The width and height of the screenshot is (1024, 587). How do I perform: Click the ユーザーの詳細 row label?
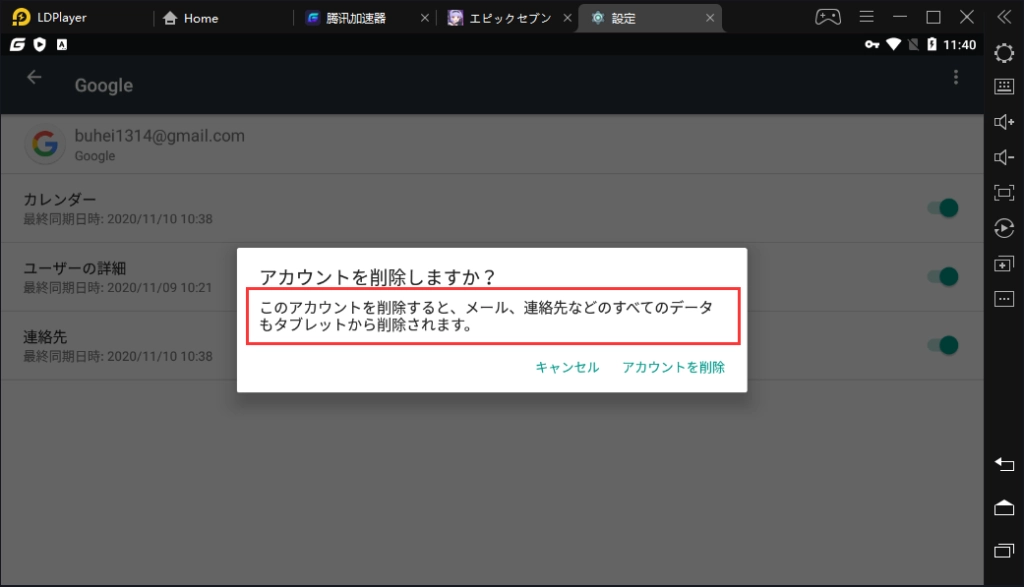click(74, 268)
